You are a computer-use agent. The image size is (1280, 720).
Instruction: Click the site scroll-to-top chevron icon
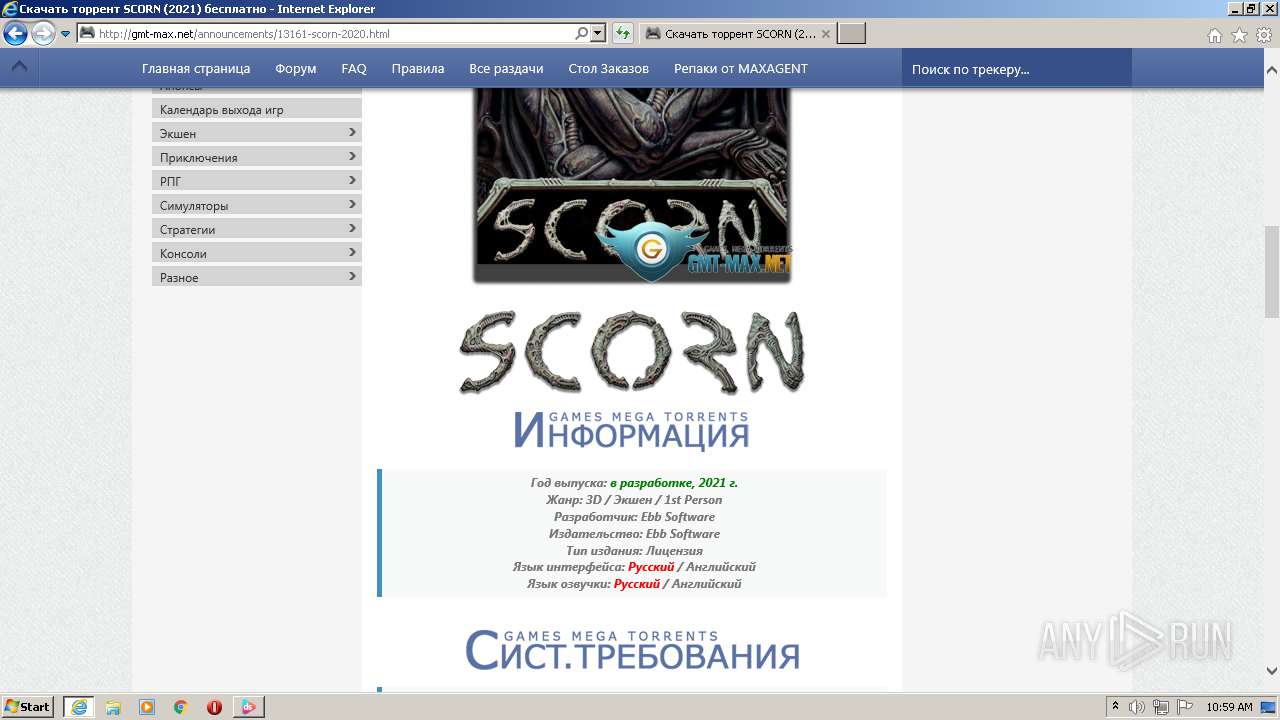19,68
